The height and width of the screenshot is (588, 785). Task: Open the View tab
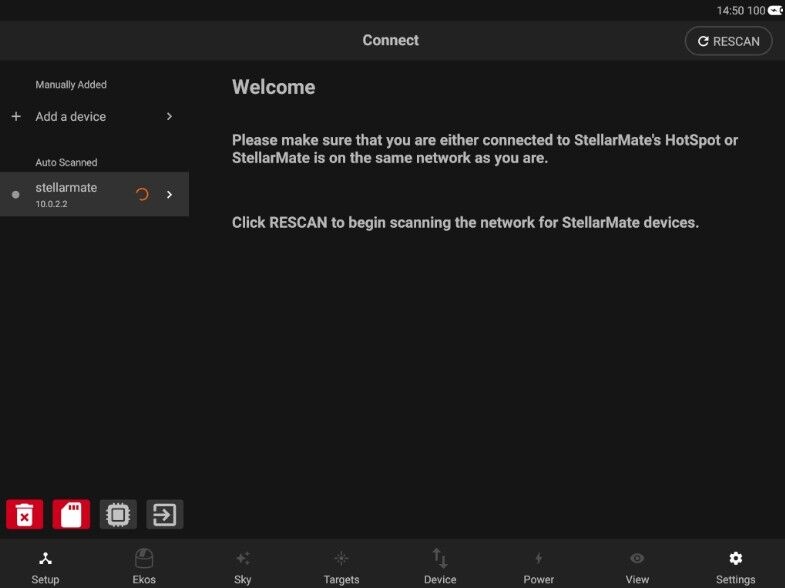click(x=637, y=567)
